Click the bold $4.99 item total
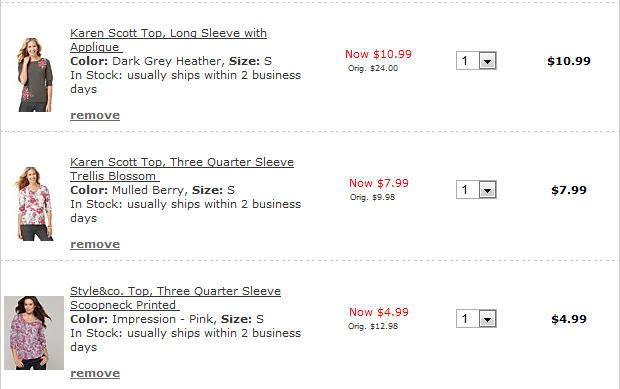 coord(569,319)
